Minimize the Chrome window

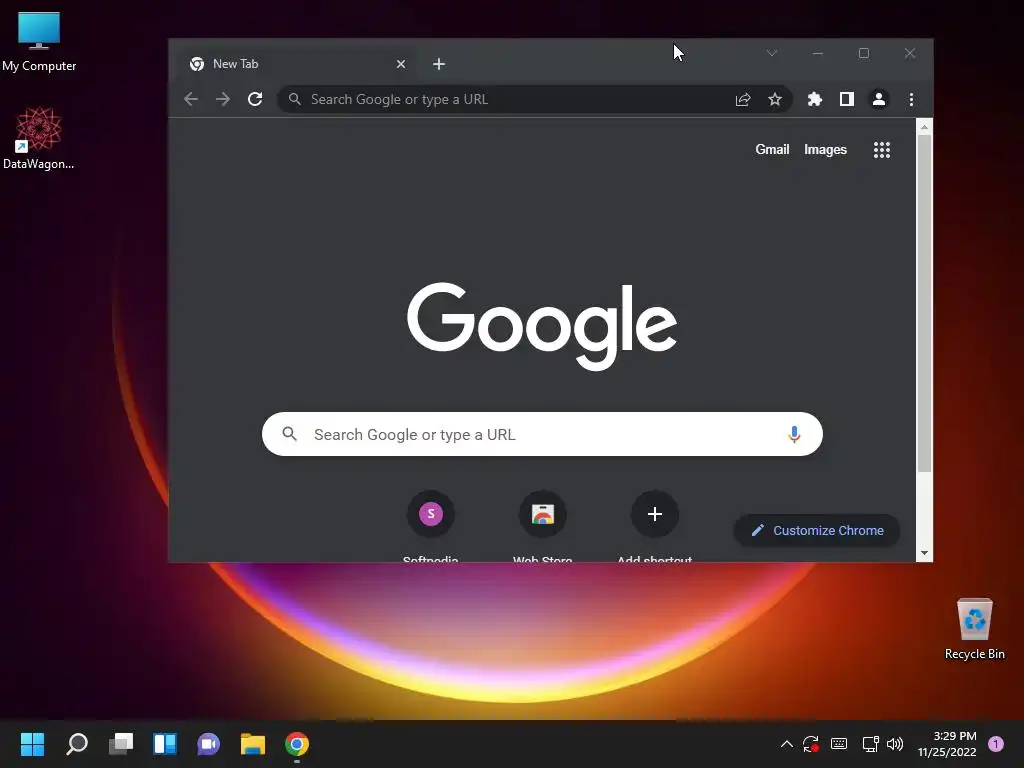[x=818, y=53]
